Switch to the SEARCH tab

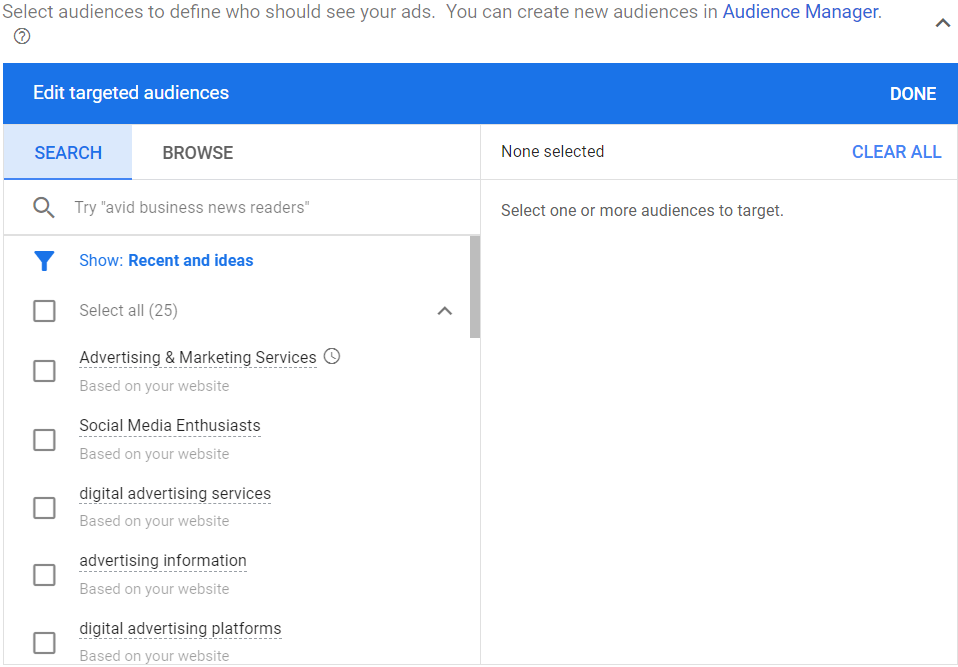pyautogui.click(x=67, y=152)
